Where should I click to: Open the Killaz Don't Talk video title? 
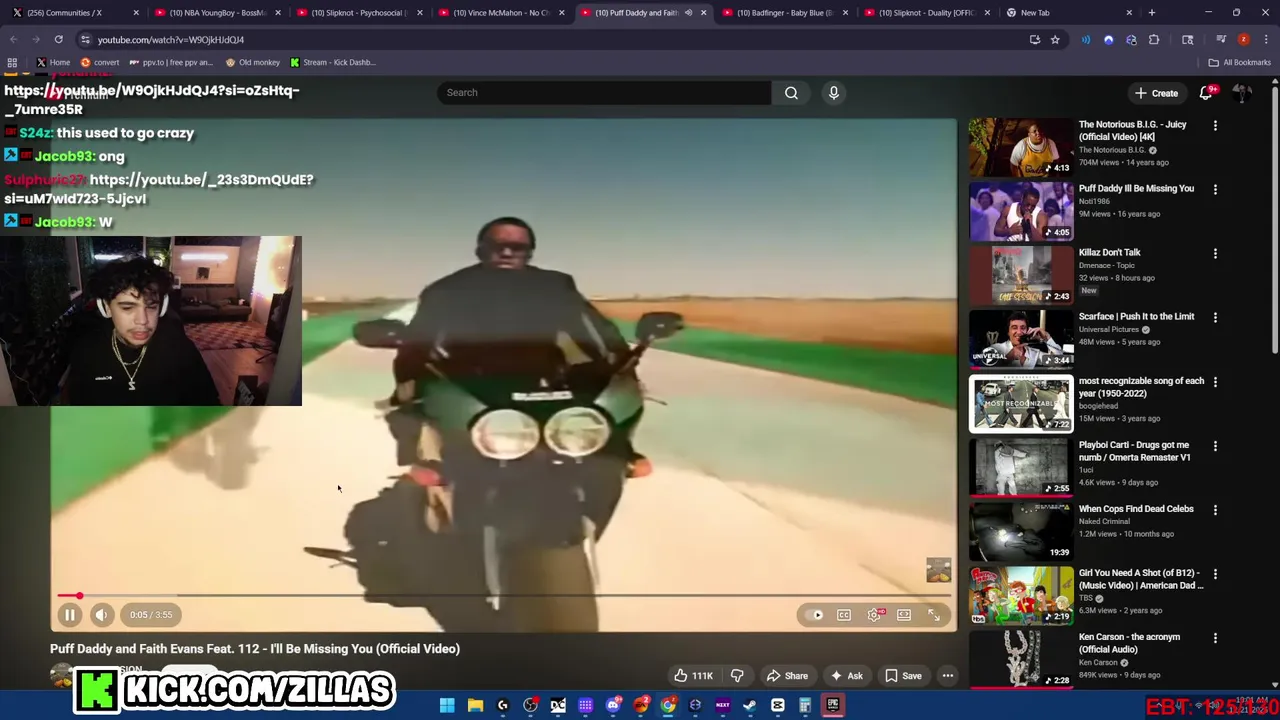[x=1109, y=252]
